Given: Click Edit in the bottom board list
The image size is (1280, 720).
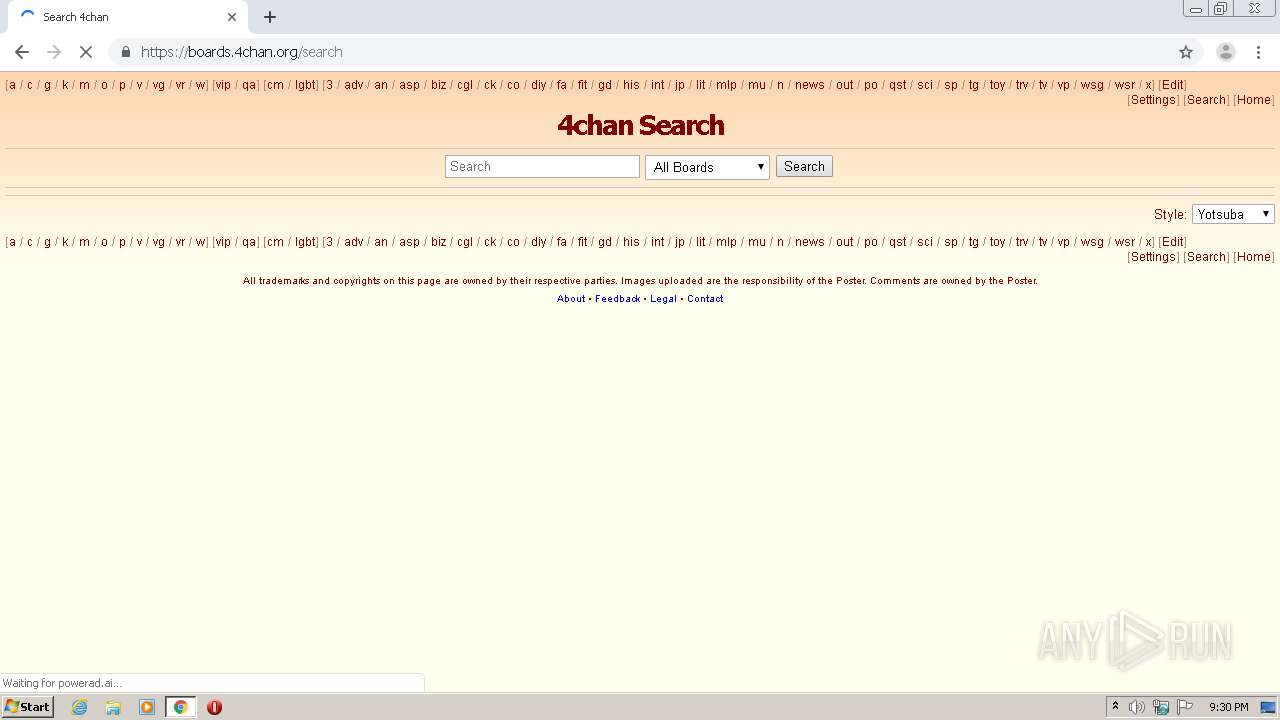Looking at the screenshot, I should pos(1173,242).
